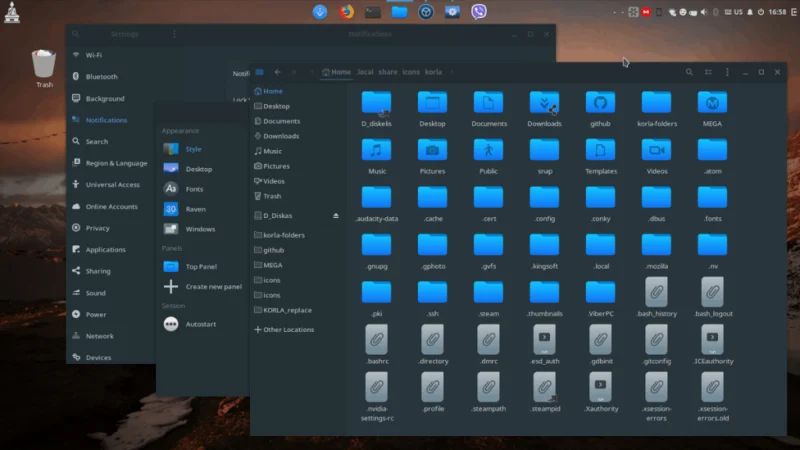Click Create new panel
Screen dimensions: 800x450
tap(203, 287)
